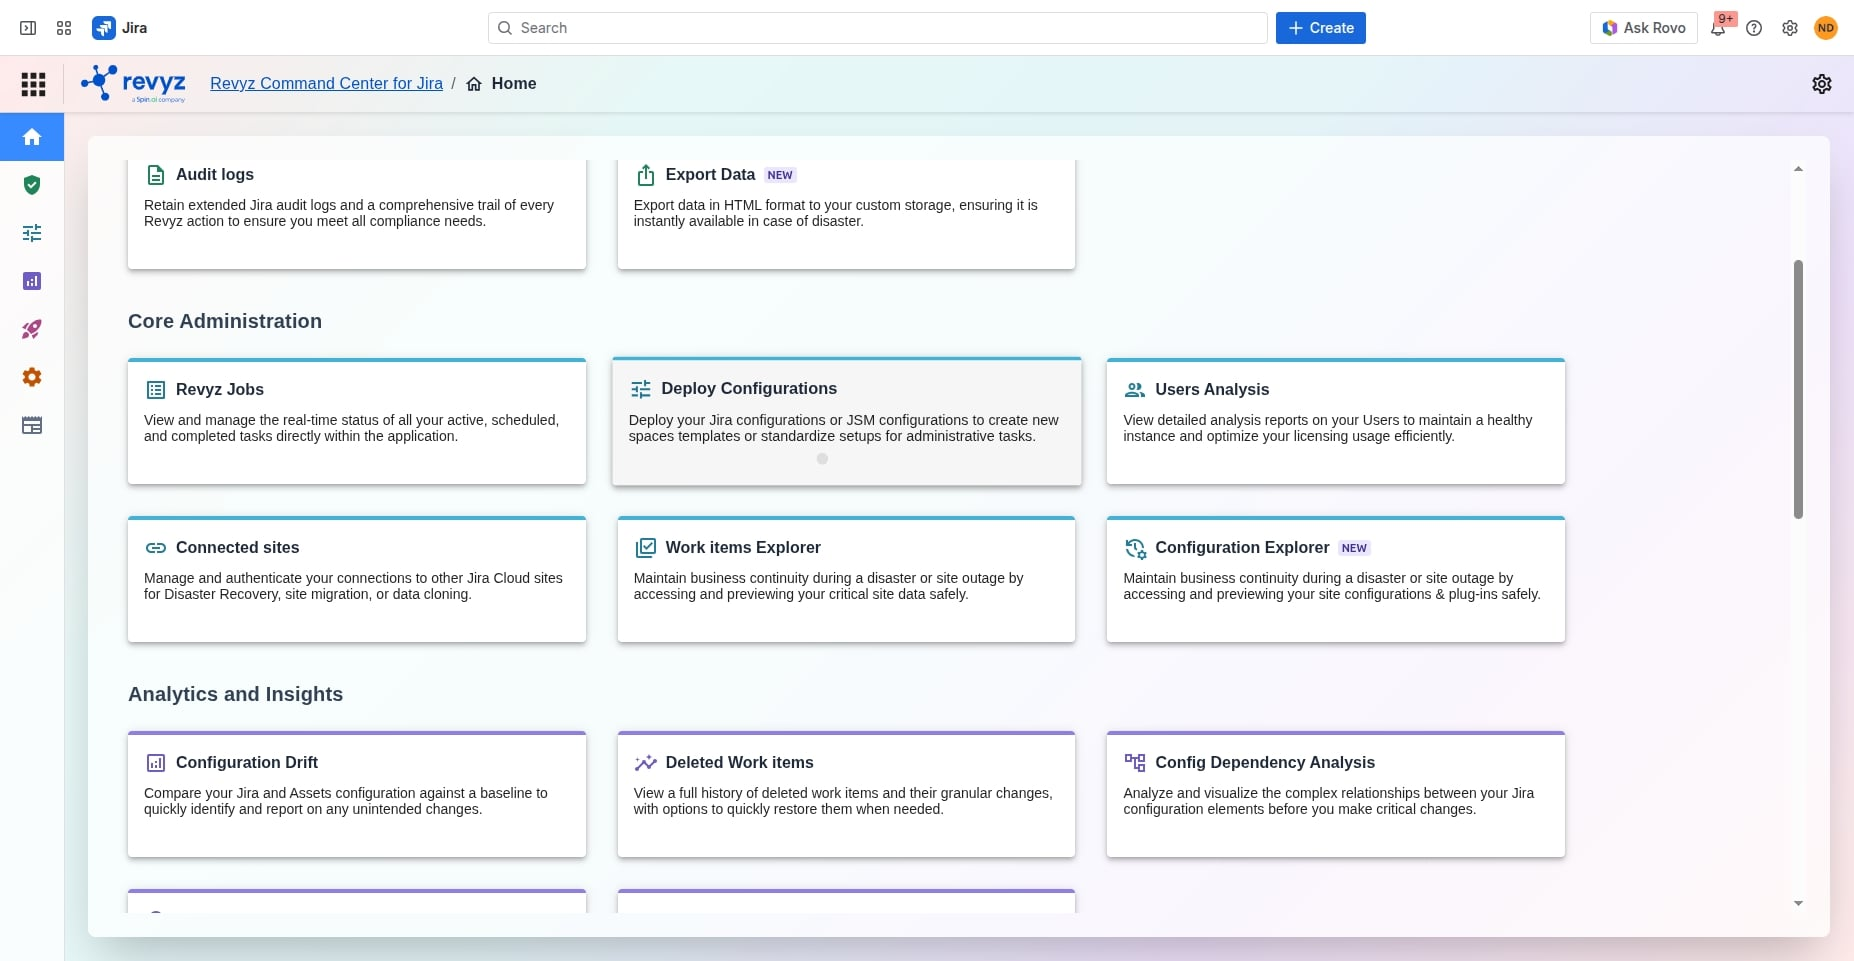Viewport: 1854px width, 961px height.
Task: Click the Export Data share icon
Action: [646, 175]
